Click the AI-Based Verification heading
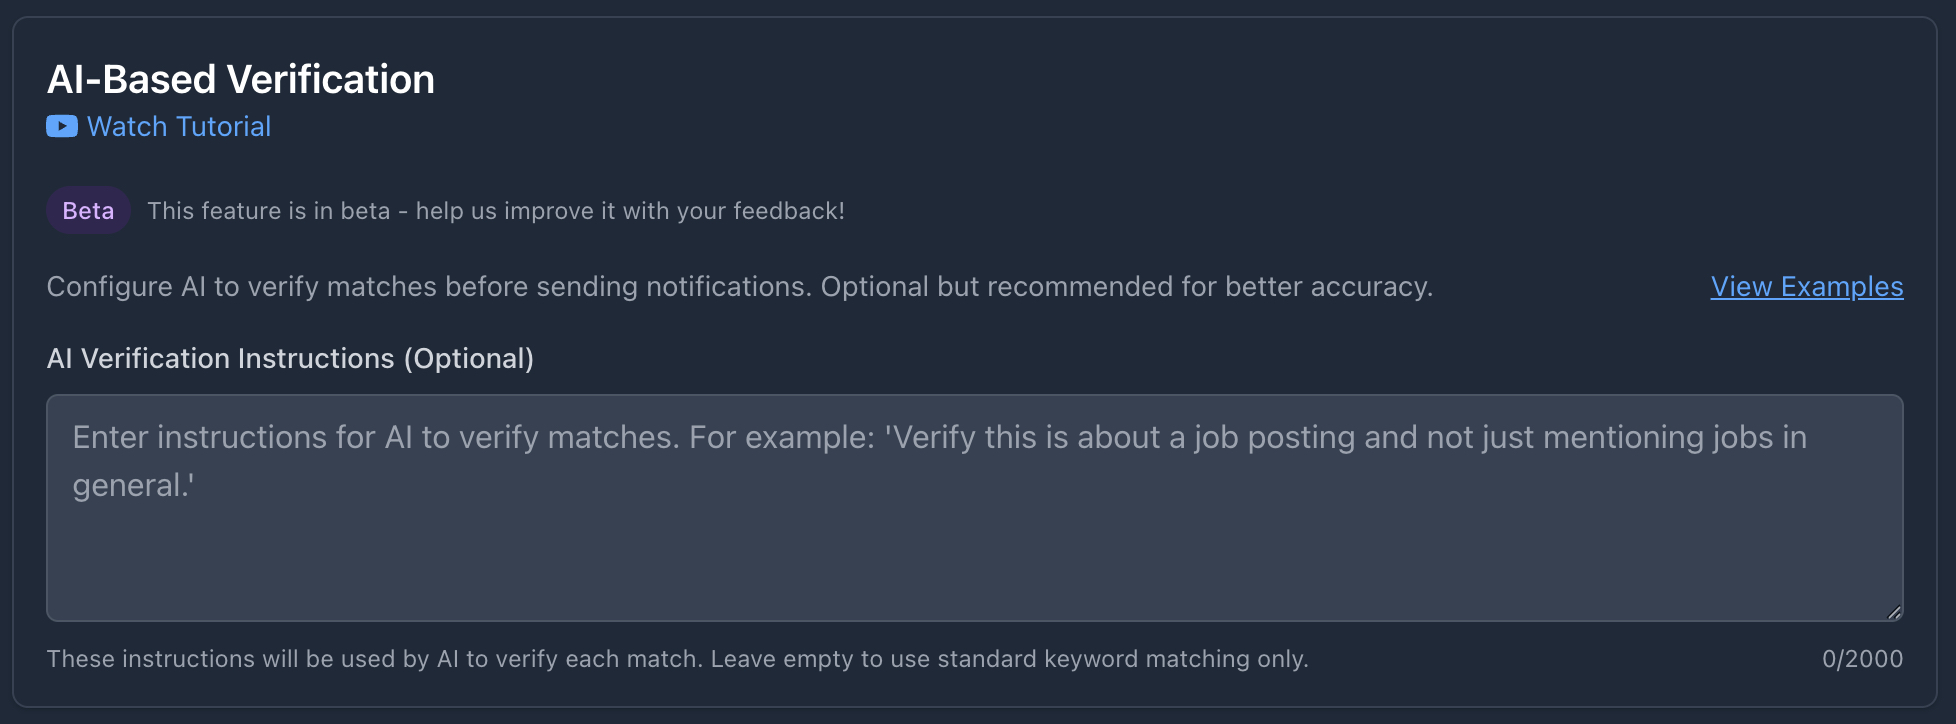 (241, 80)
